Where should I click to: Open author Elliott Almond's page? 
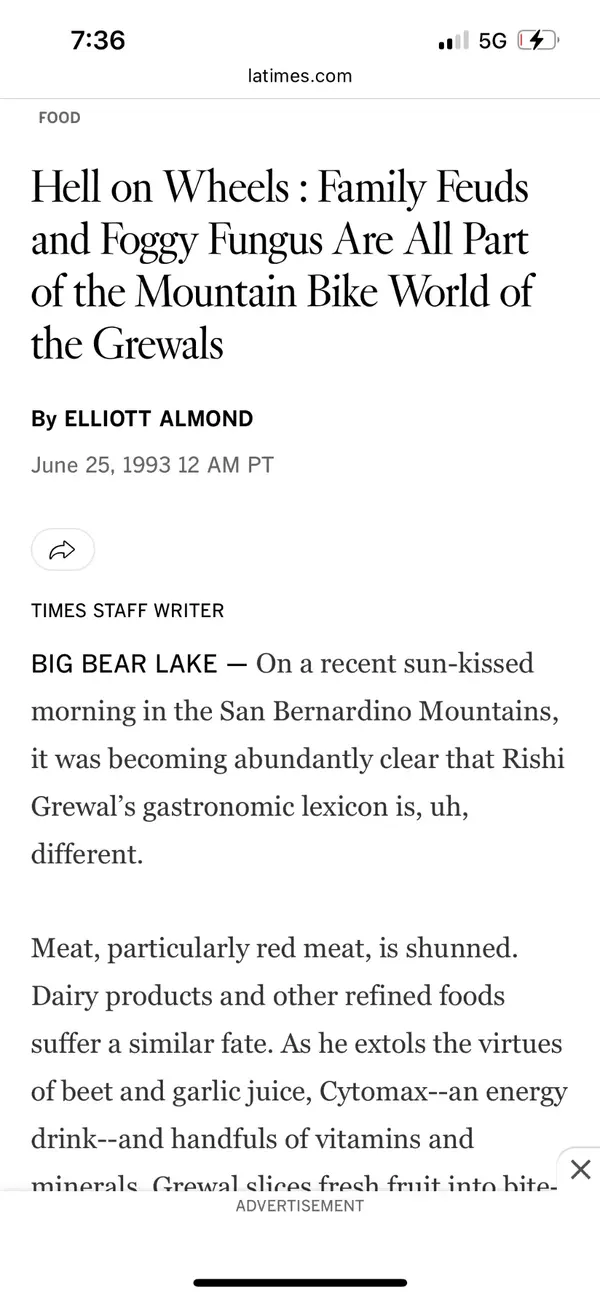158,419
